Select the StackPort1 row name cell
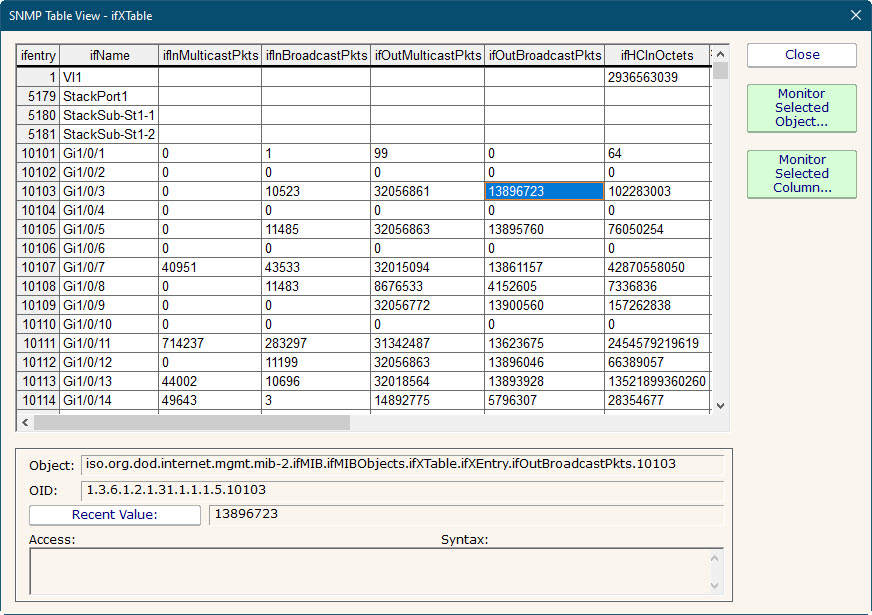 (109, 96)
